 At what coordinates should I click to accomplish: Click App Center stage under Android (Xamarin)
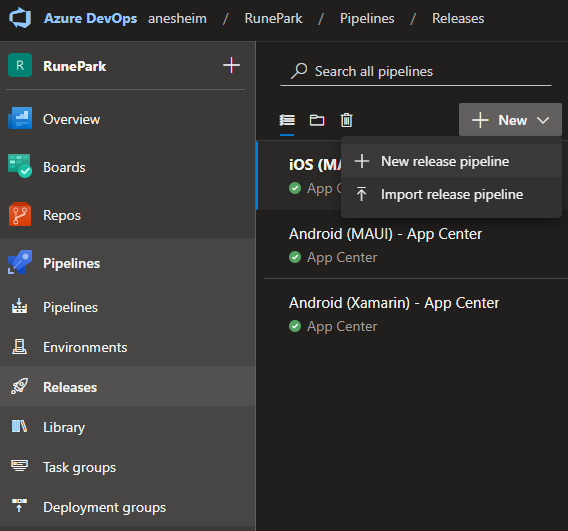(x=342, y=326)
